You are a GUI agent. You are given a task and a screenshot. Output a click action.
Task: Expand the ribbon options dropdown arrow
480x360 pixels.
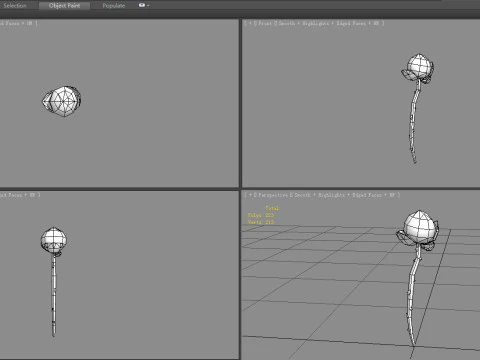click(x=148, y=6)
